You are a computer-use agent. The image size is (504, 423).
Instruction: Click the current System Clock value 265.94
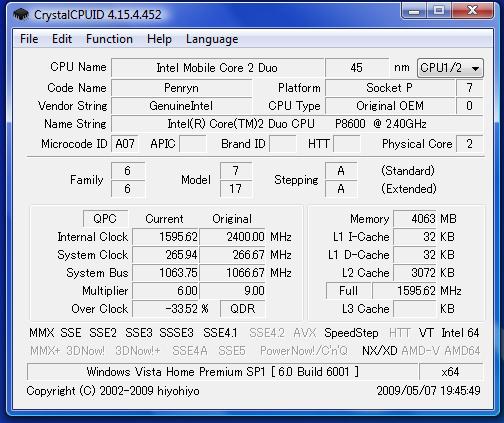166,255
